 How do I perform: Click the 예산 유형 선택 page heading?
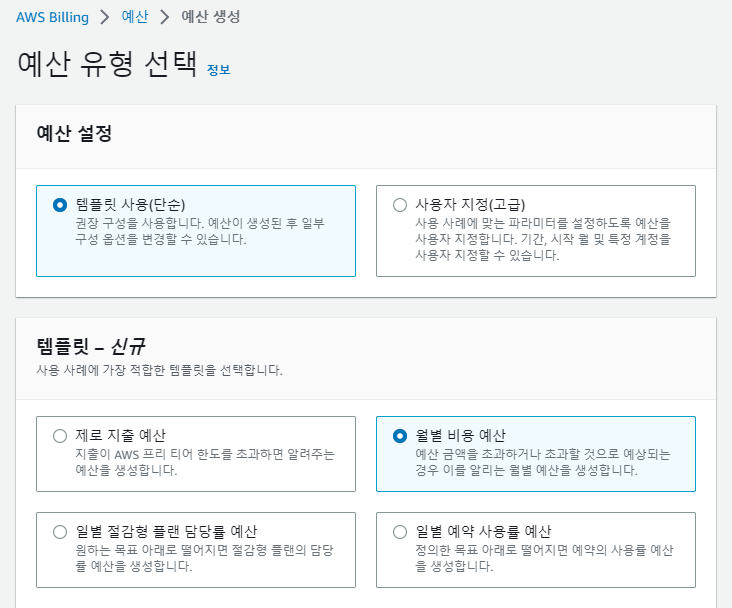tap(107, 64)
